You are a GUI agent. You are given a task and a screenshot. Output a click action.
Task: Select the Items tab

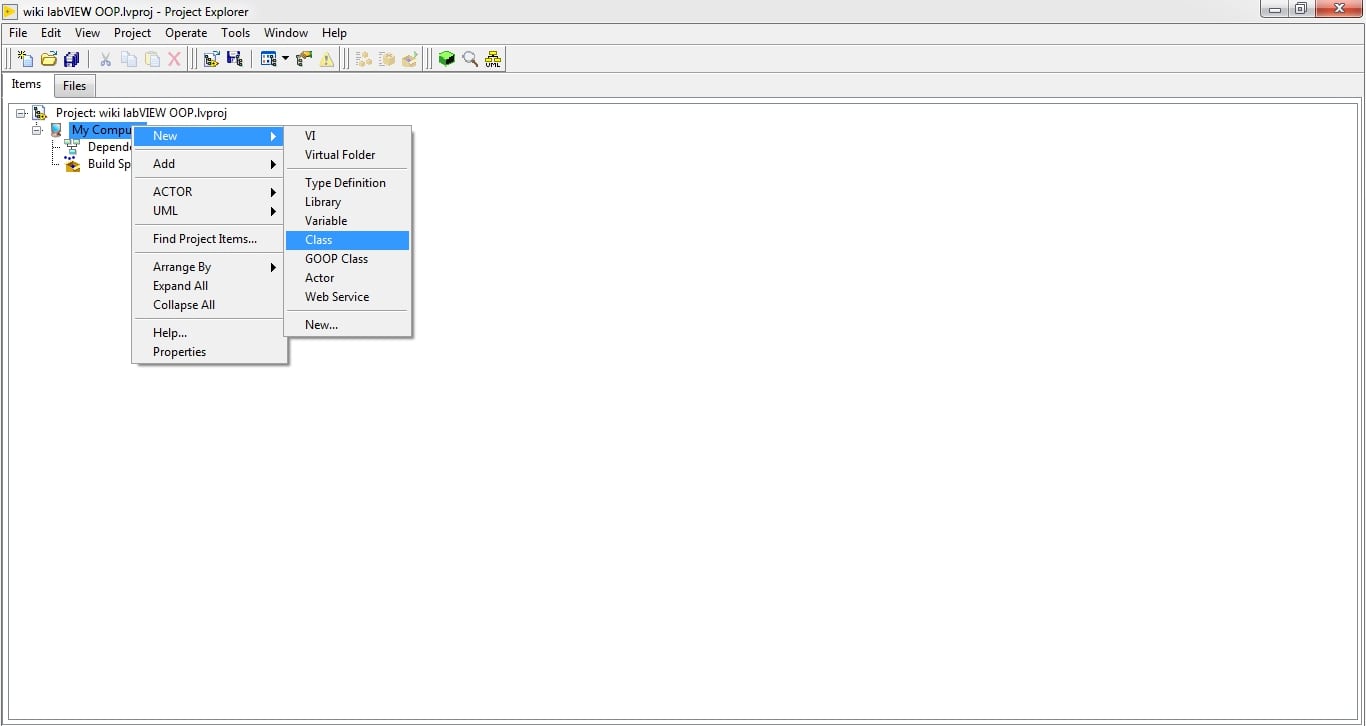pyautogui.click(x=27, y=84)
